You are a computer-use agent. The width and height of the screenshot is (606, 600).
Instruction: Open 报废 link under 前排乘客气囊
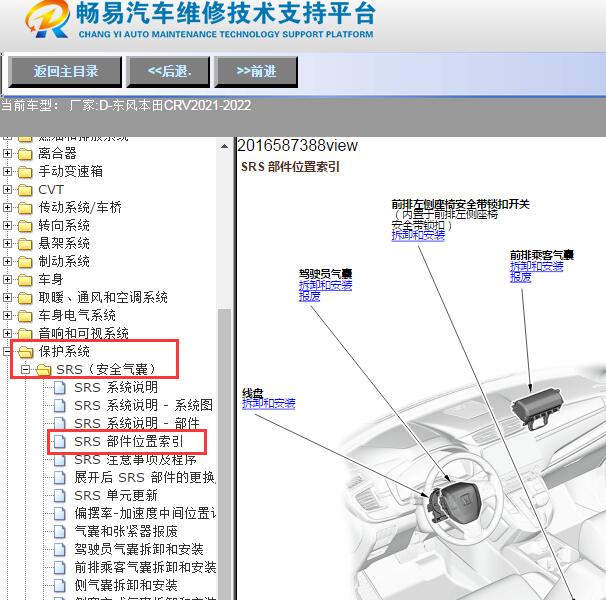521,277
